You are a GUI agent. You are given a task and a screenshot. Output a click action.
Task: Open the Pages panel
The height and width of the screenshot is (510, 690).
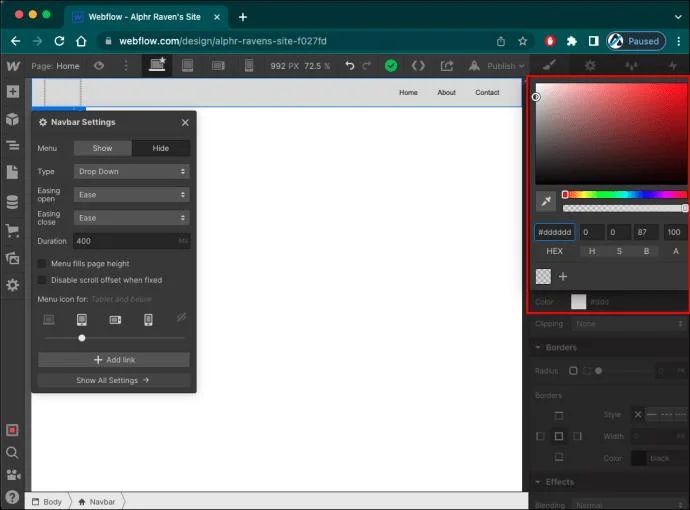pos(12,172)
